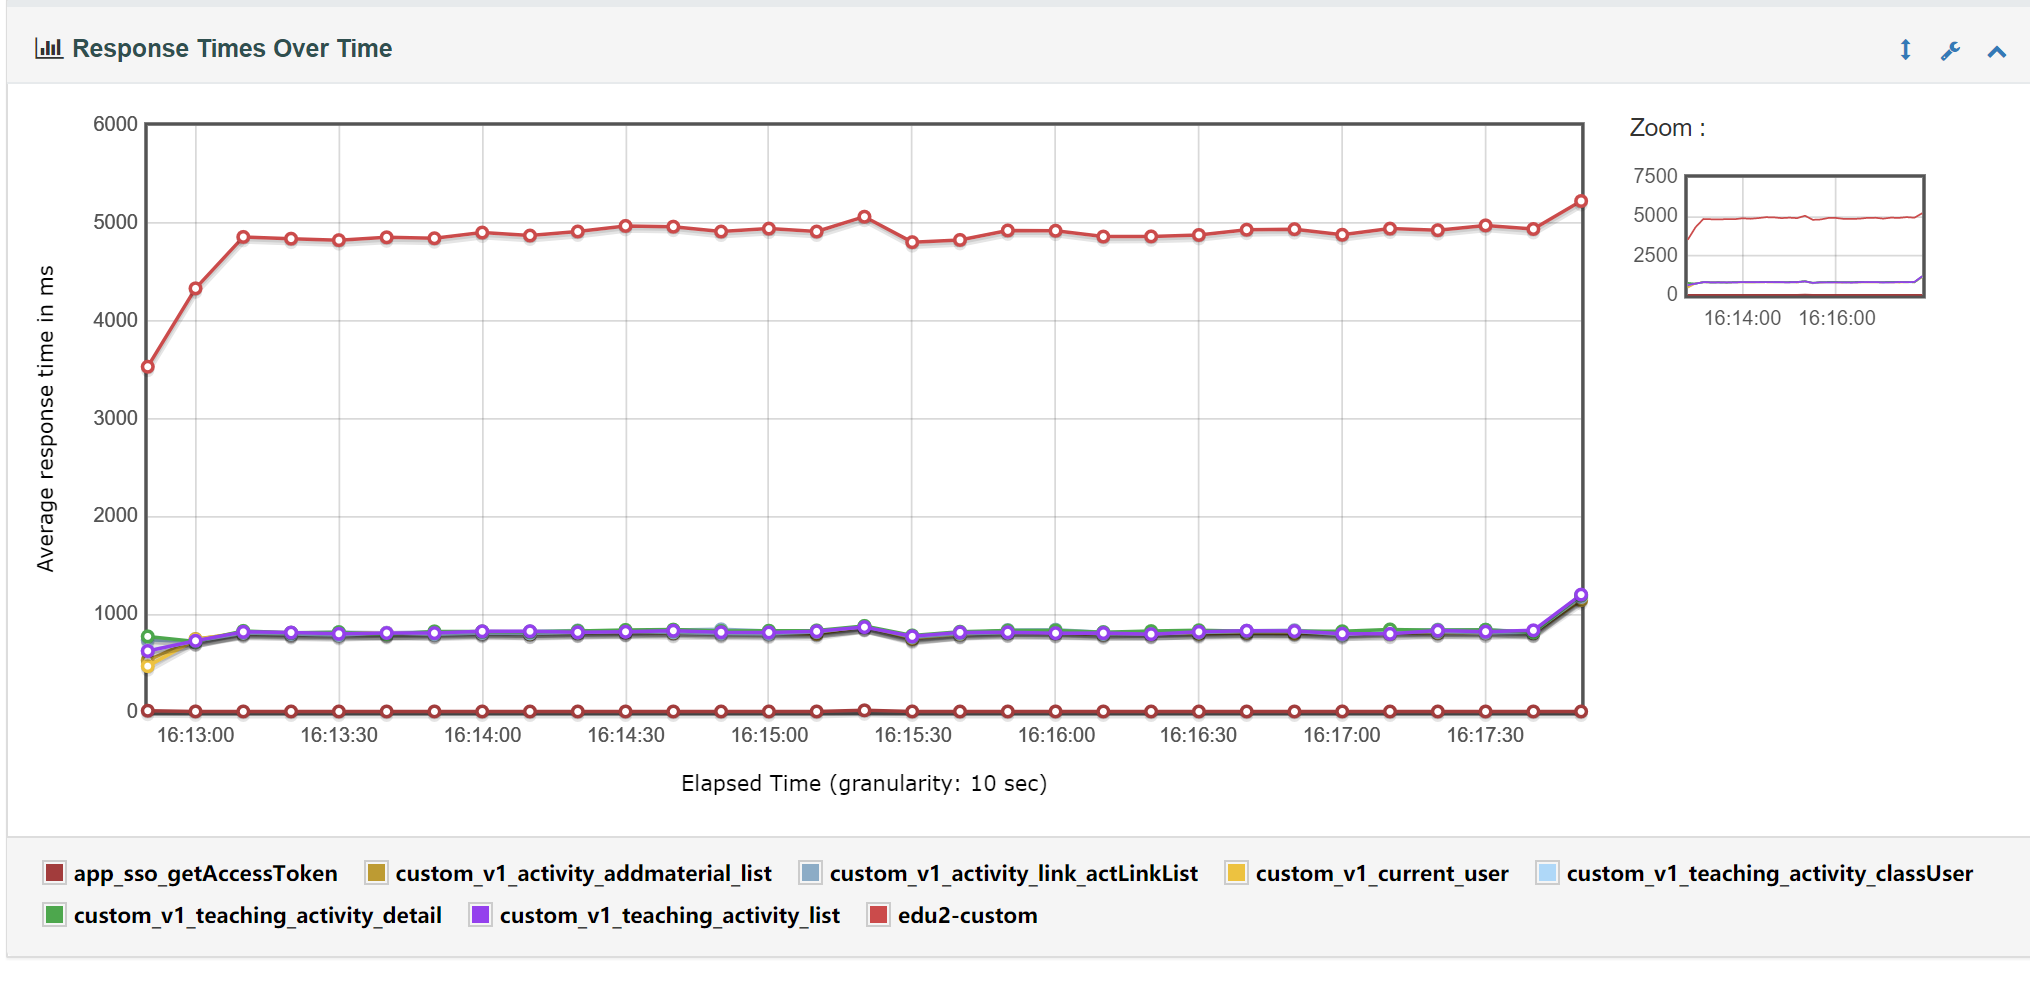The width and height of the screenshot is (2030, 998).
Task: Click the edu2-custom red swatch
Action: [x=878, y=915]
